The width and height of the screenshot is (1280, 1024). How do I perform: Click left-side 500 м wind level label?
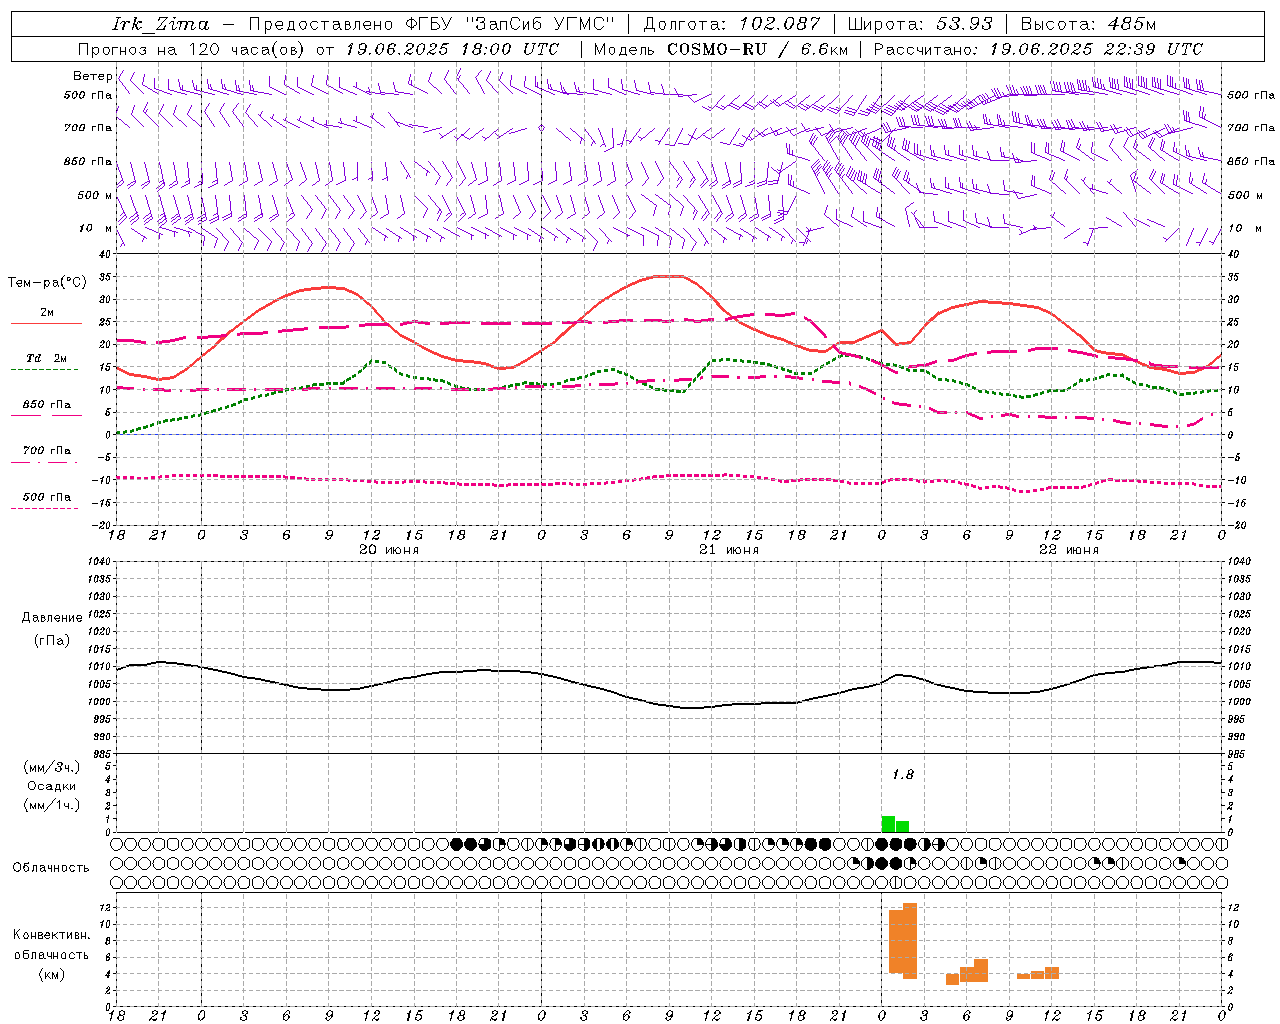(x=95, y=195)
